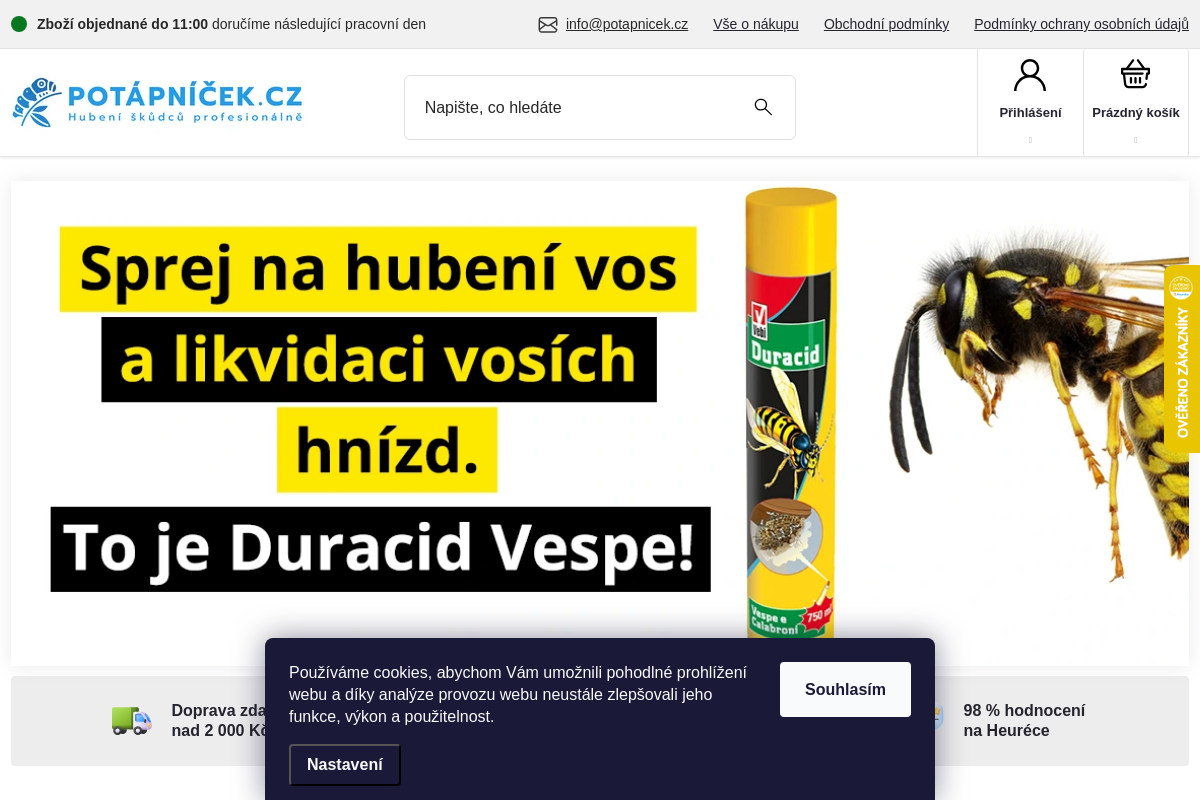1200x800 pixels.
Task: Open the Duracid Vespe banner headline
Action: pos(380,409)
